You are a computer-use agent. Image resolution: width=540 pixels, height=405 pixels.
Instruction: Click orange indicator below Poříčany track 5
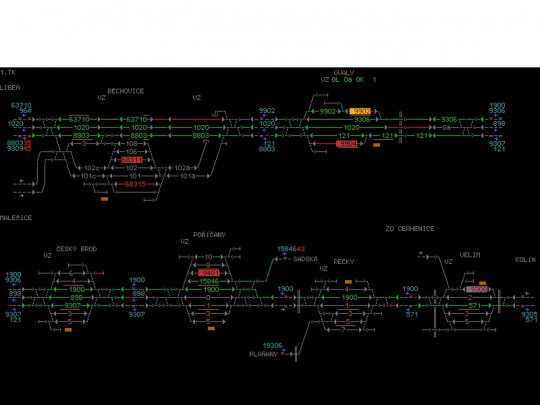coord(211,328)
